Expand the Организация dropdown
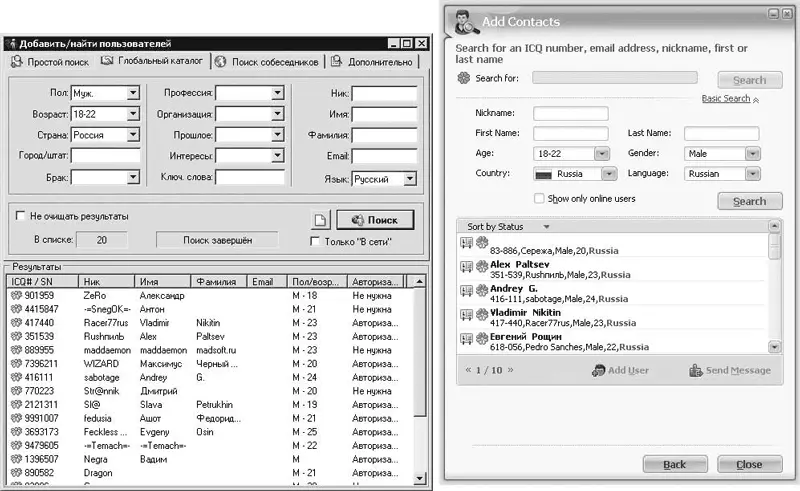This screenshot has width=800, height=491. tap(278, 114)
